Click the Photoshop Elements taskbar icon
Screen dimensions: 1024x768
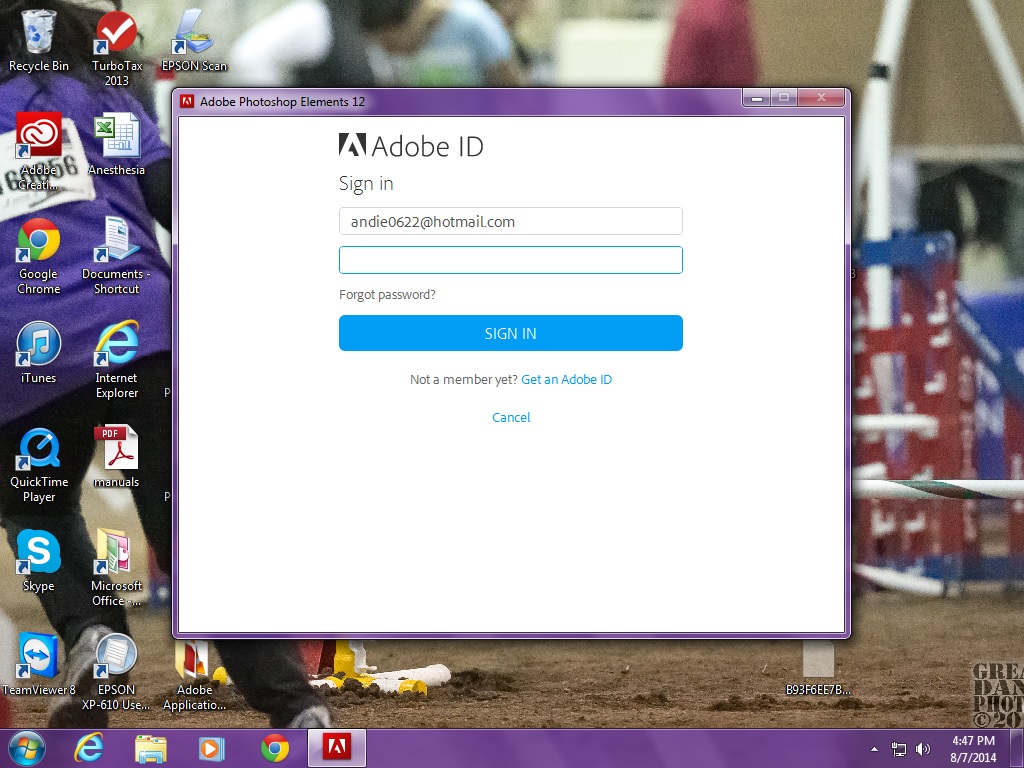pos(335,748)
